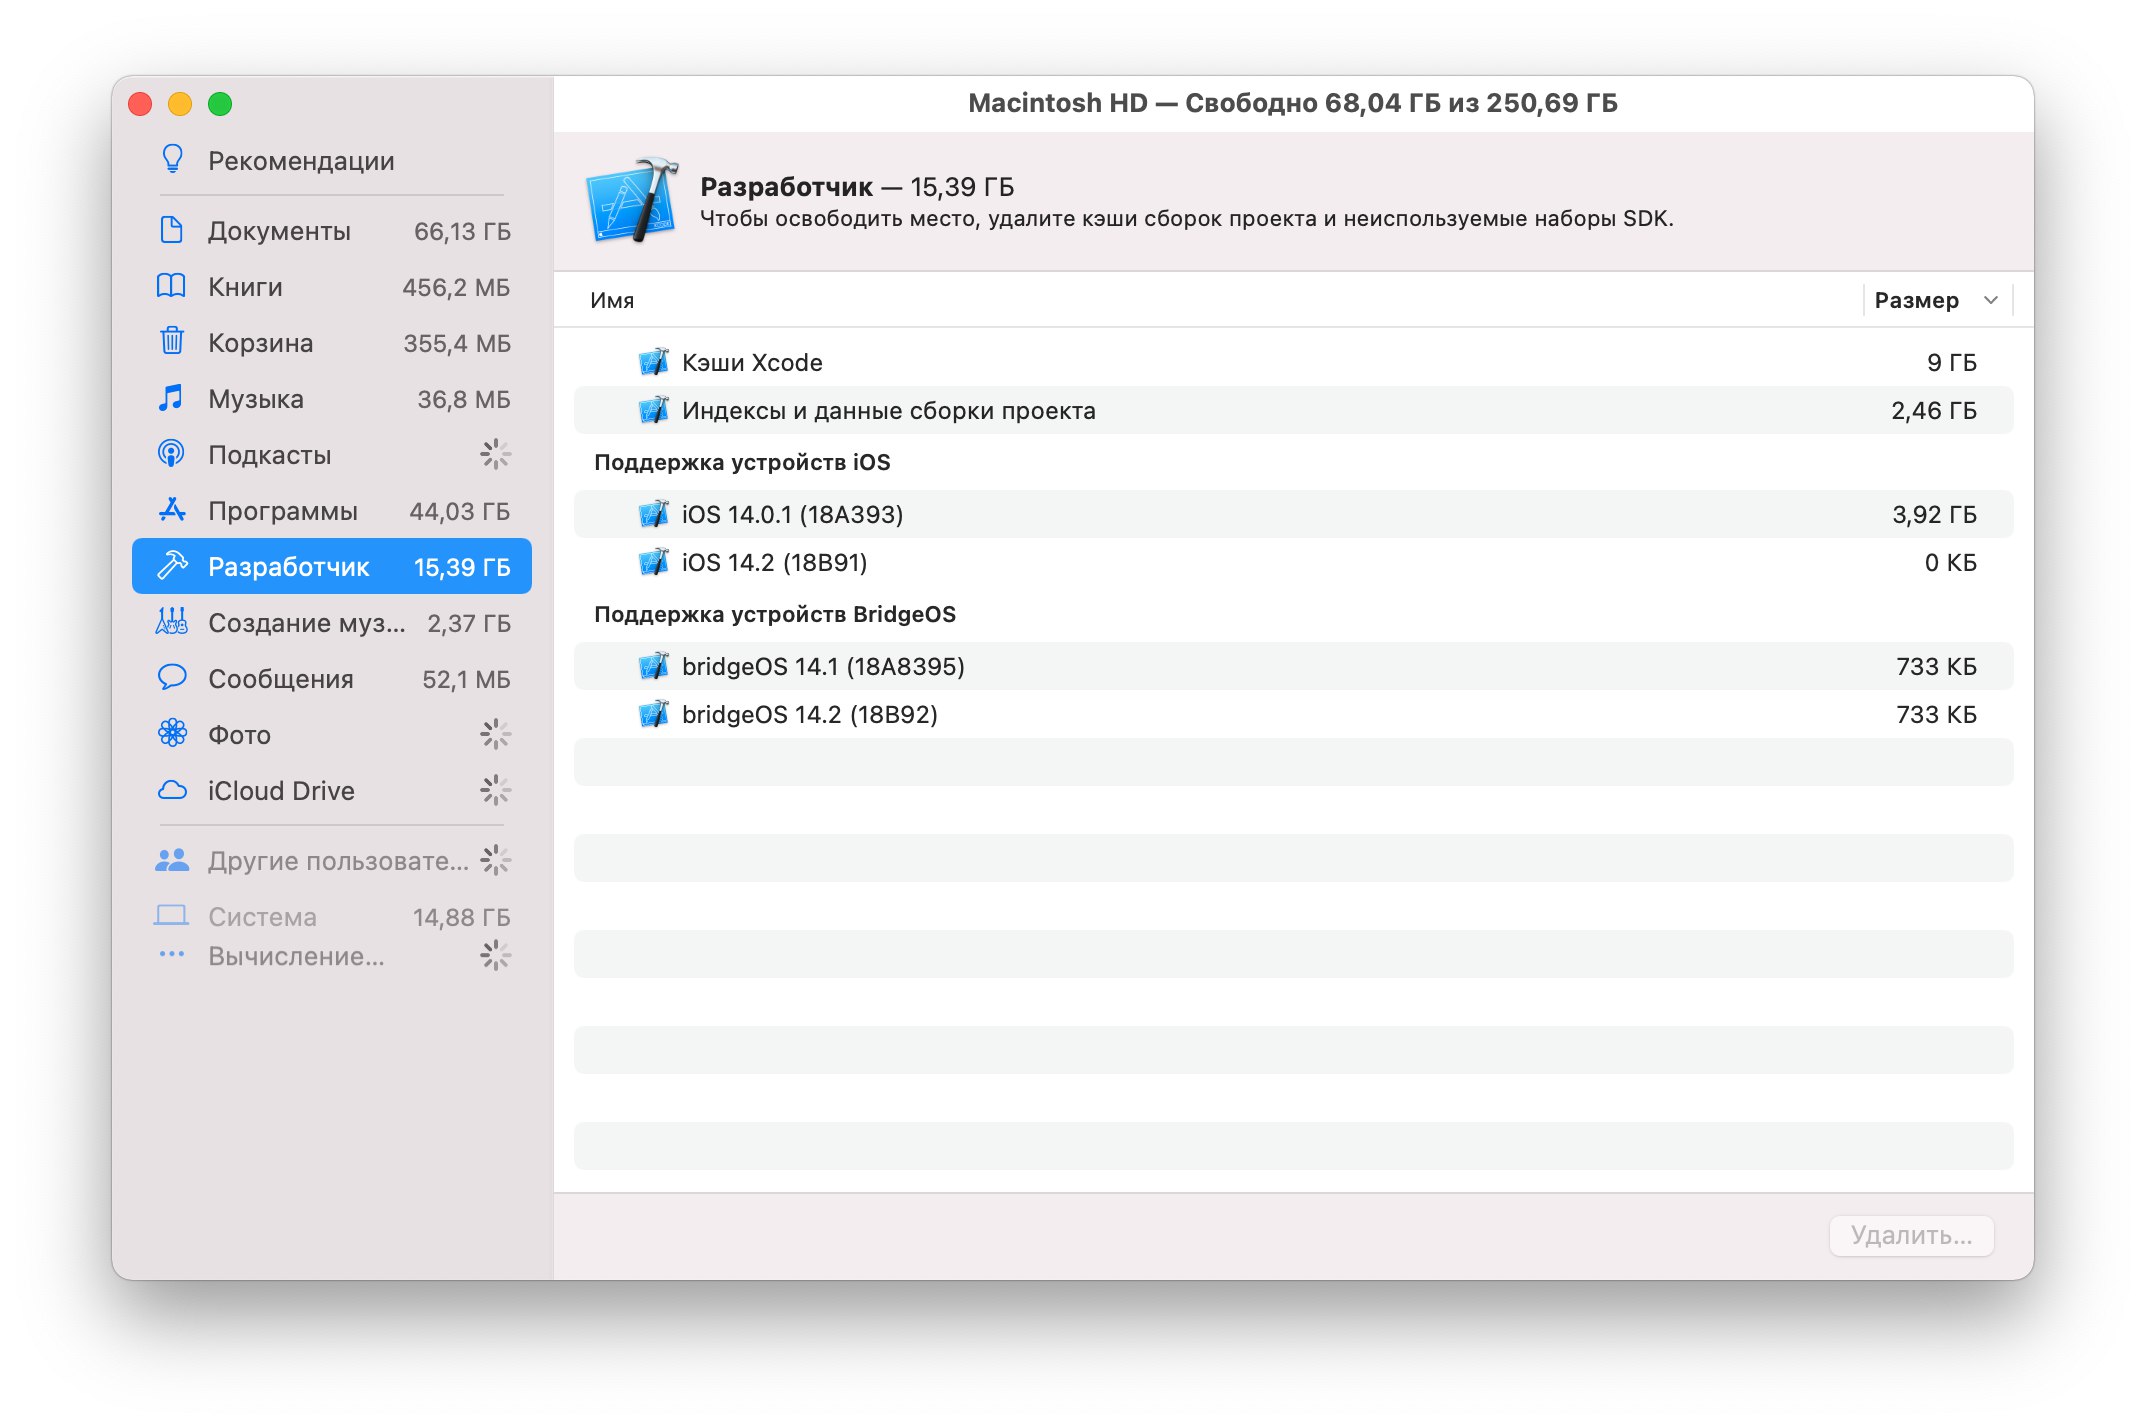The image size is (2146, 1428).
Task: Click the large Xcode icon in the header
Action: click(632, 201)
